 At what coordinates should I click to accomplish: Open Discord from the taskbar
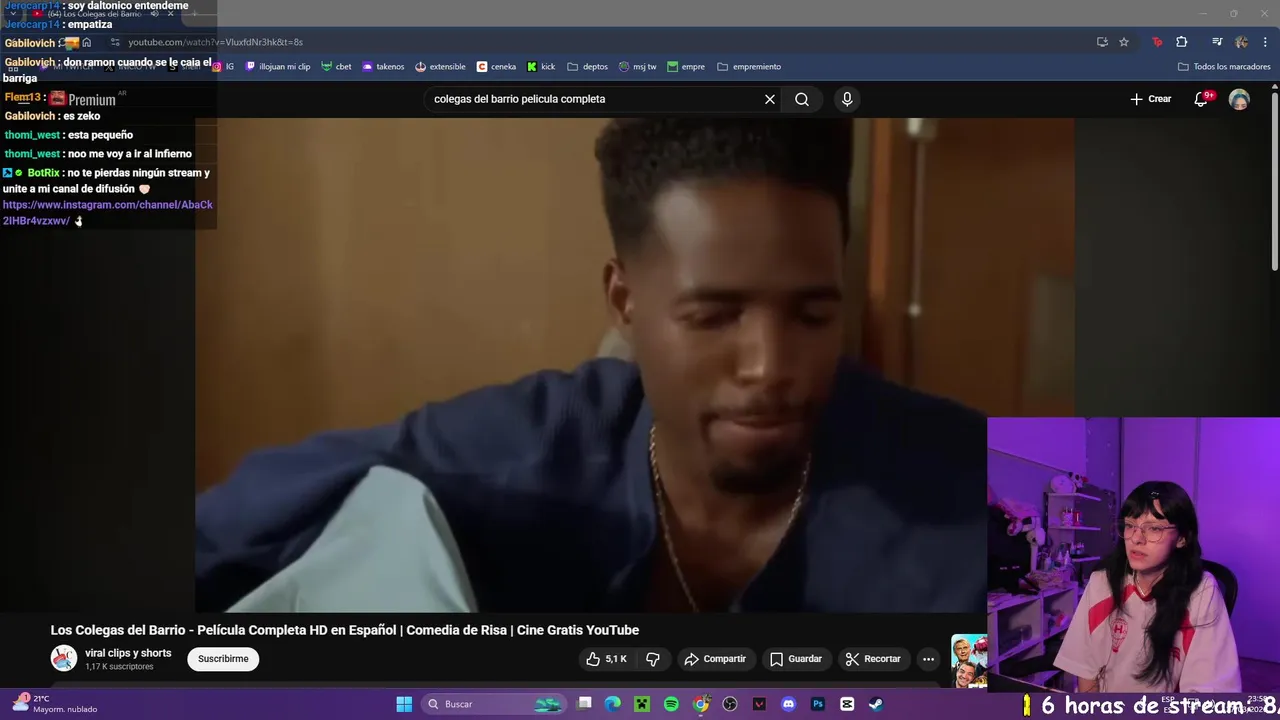point(788,704)
